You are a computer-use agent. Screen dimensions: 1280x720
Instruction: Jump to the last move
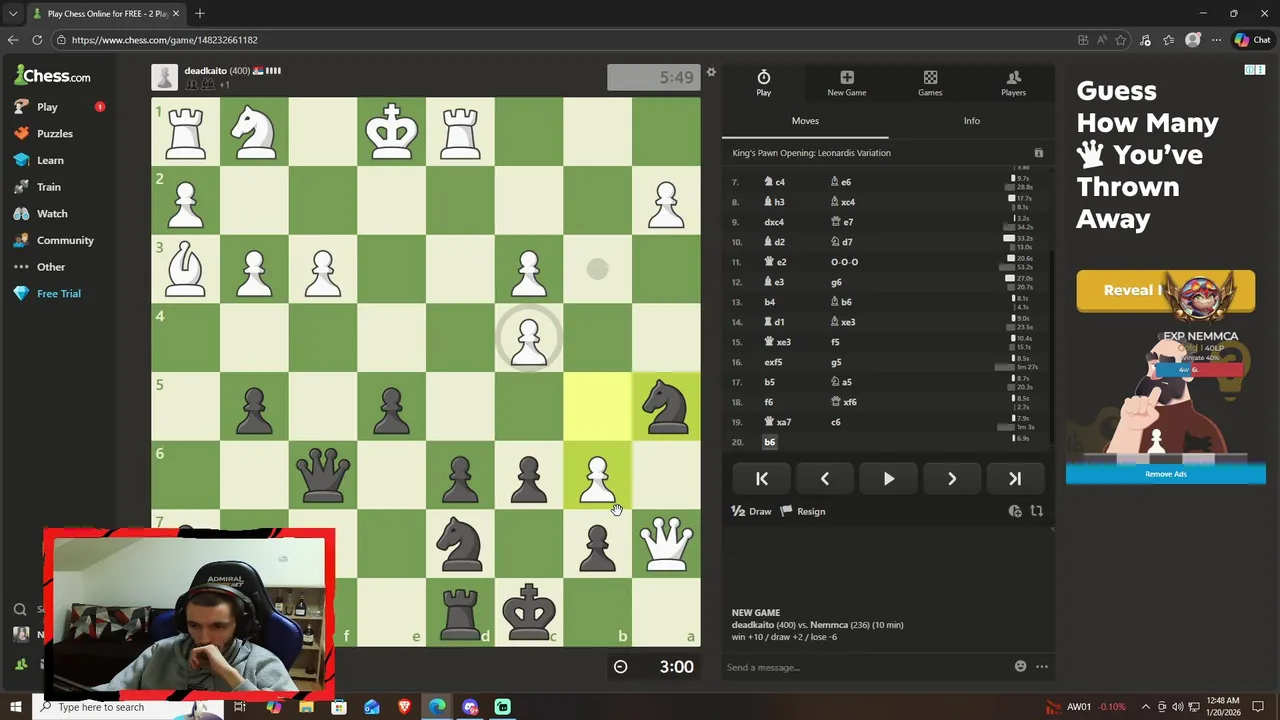coord(1015,479)
